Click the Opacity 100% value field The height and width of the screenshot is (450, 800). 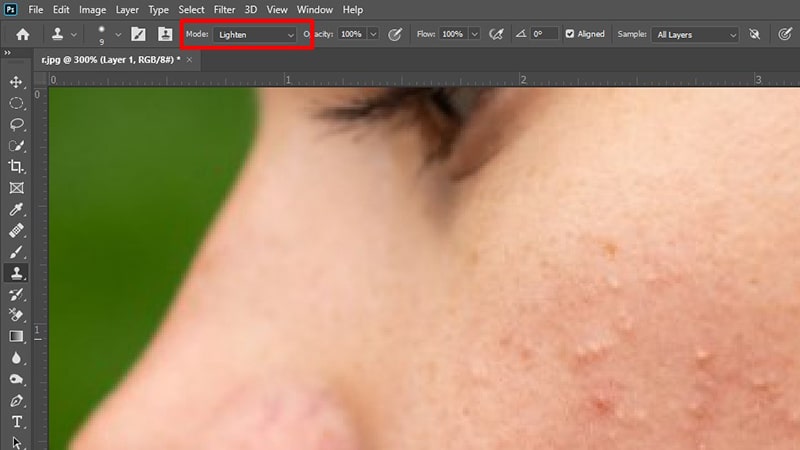point(352,34)
